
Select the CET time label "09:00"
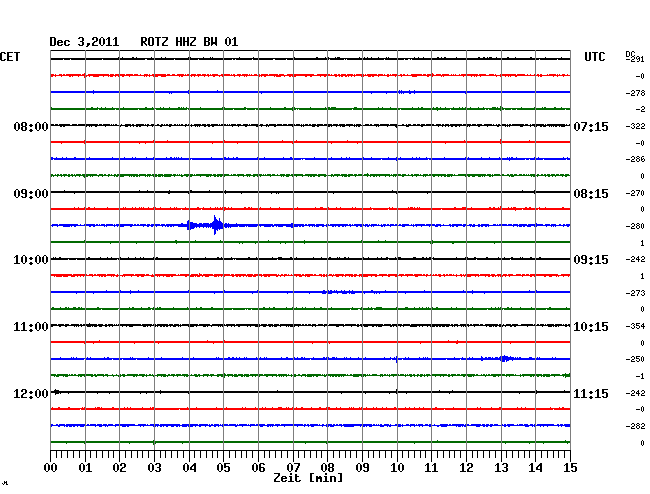coord(31,194)
